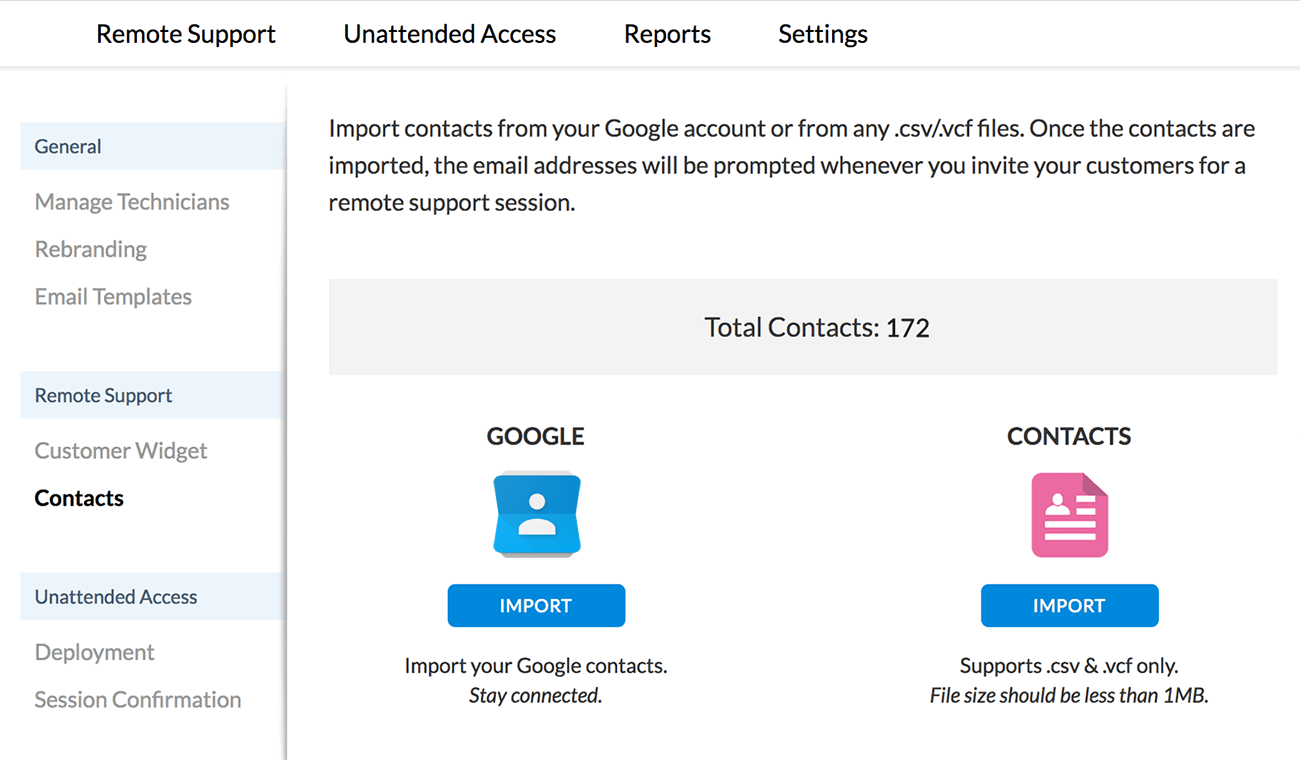Click the General section header in sidebar
The width and height of the screenshot is (1300, 760).
(x=68, y=146)
